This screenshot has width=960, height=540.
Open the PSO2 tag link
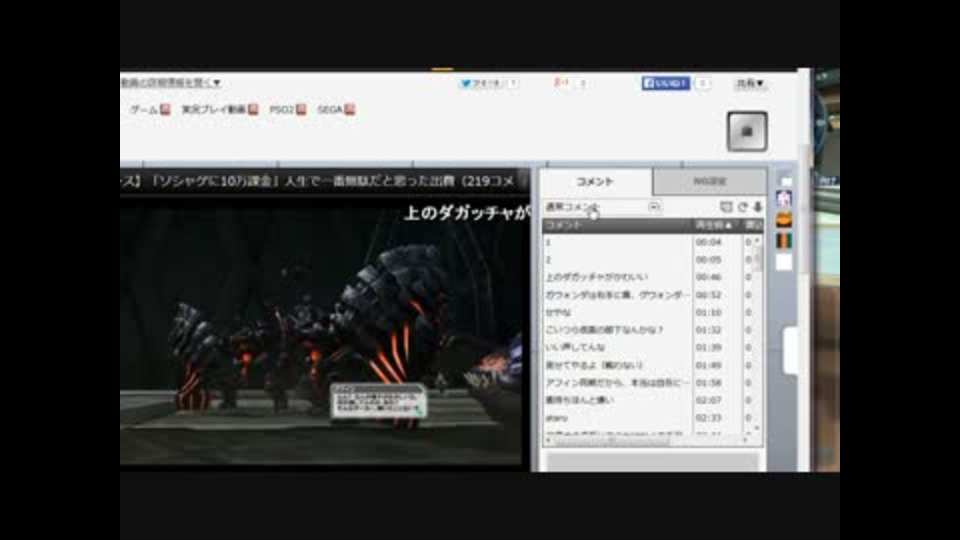[282, 110]
